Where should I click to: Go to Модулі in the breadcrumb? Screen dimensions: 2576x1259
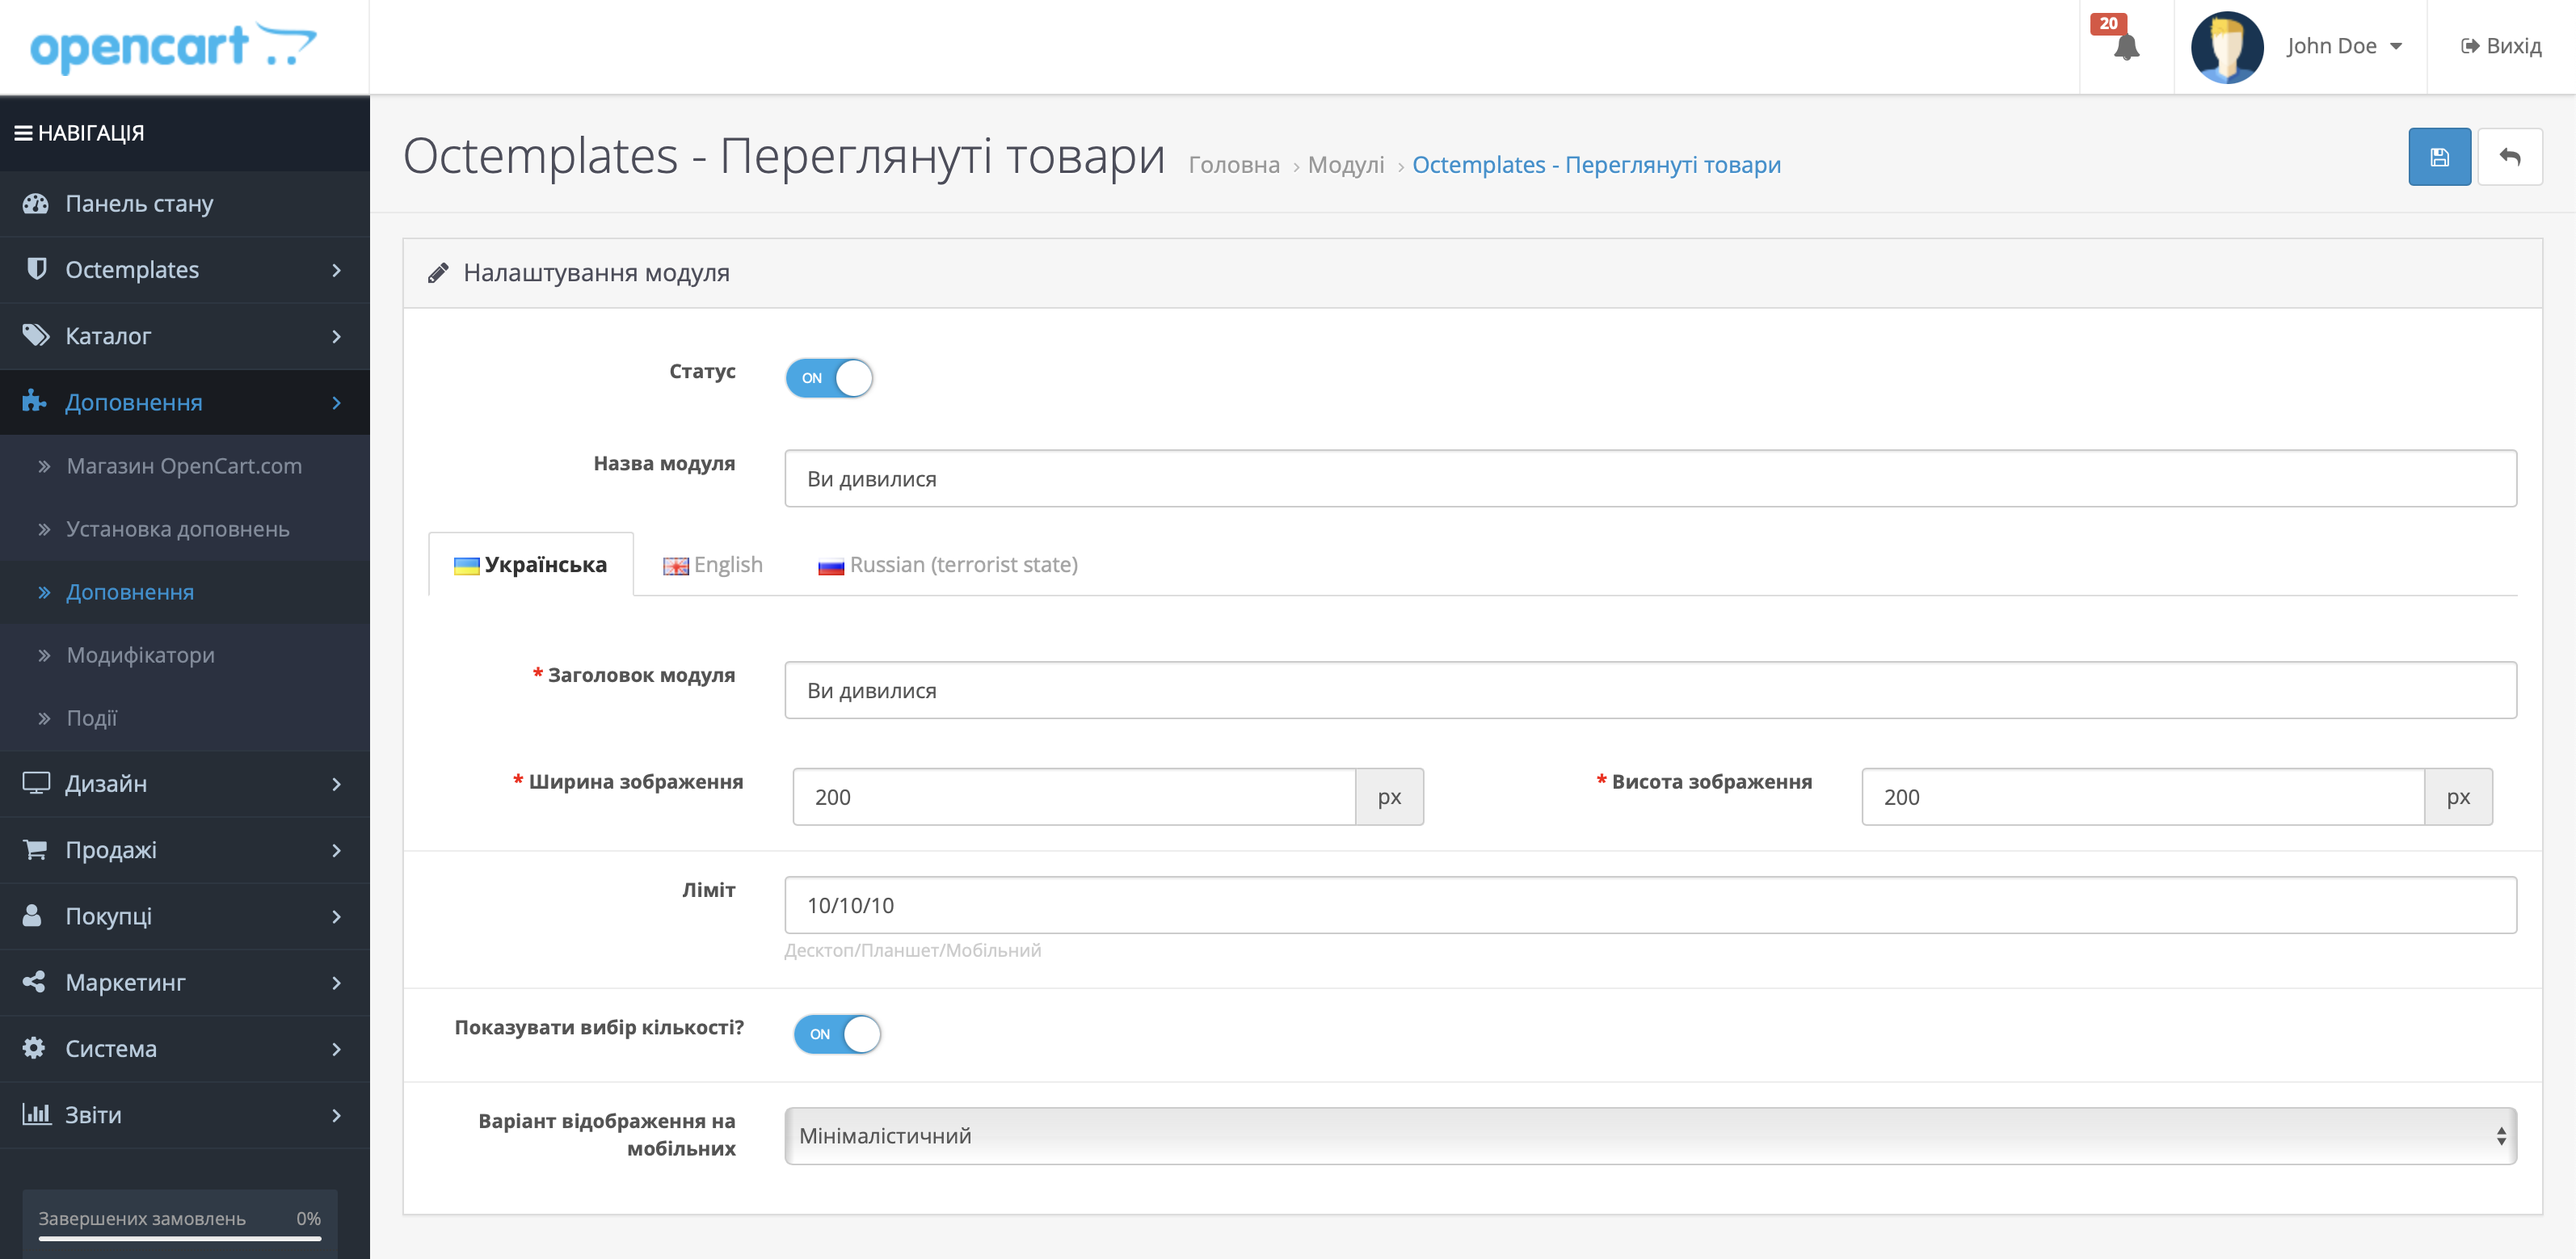point(1345,165)
